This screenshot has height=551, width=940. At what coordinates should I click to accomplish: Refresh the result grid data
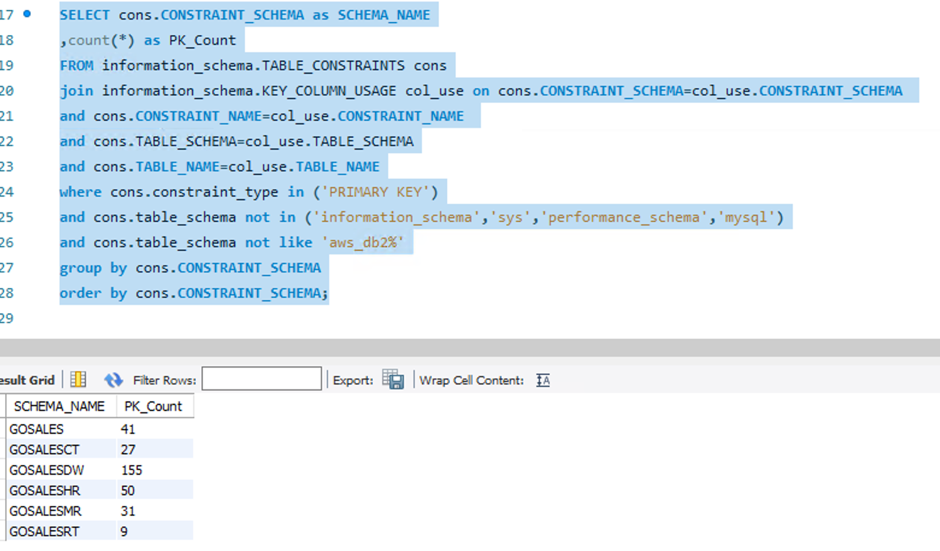113,380
